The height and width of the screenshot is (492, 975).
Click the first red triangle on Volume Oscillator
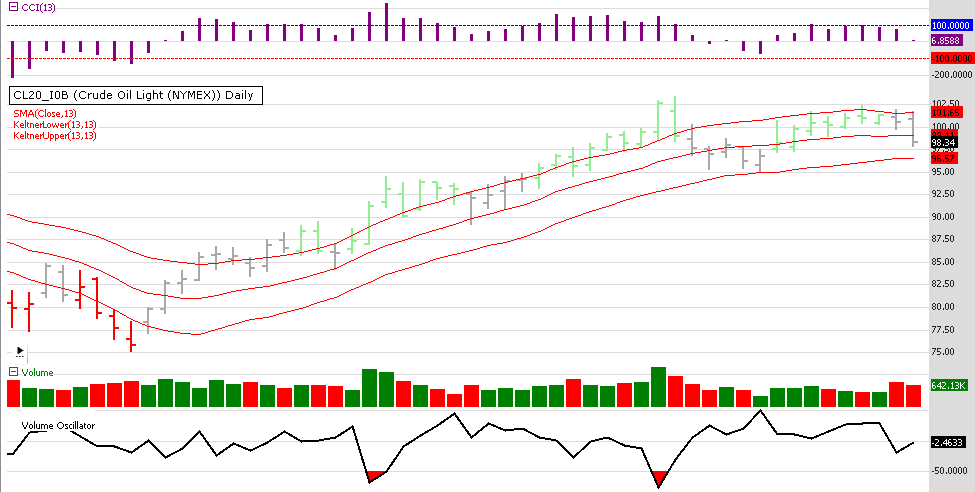[x=375, y=475]
